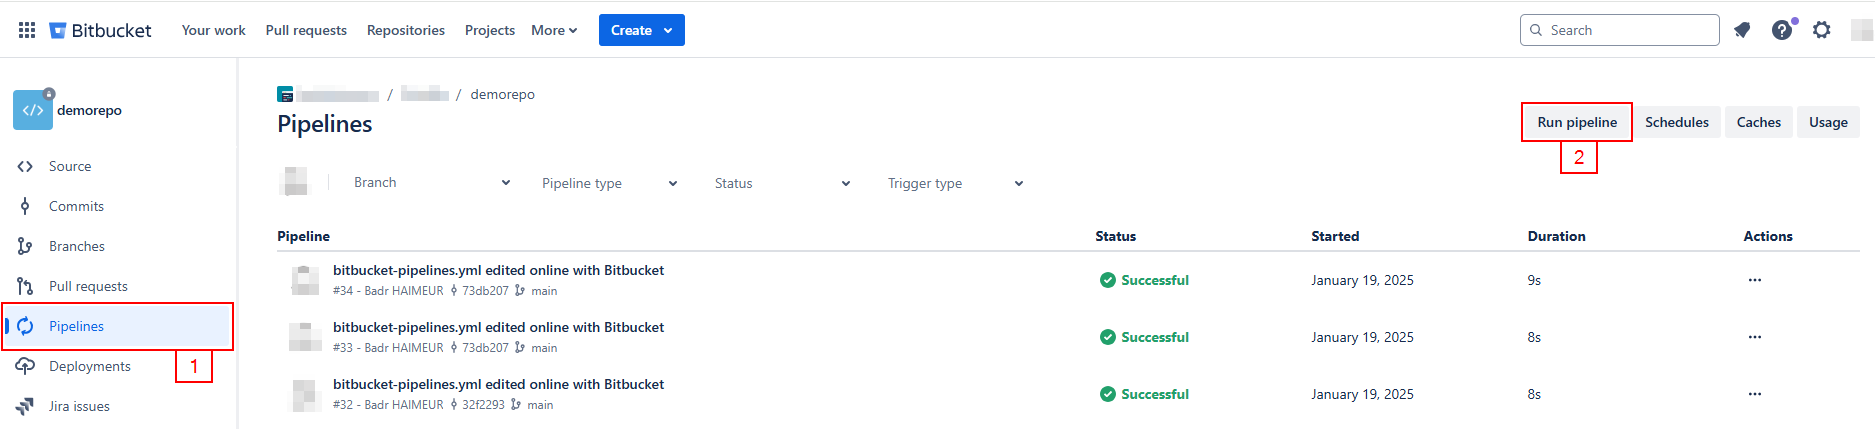Image resolution: width=1875 pixels, height=429 pixels.
Task: Open the notifications icon
Action: (x=1742, y=30)
